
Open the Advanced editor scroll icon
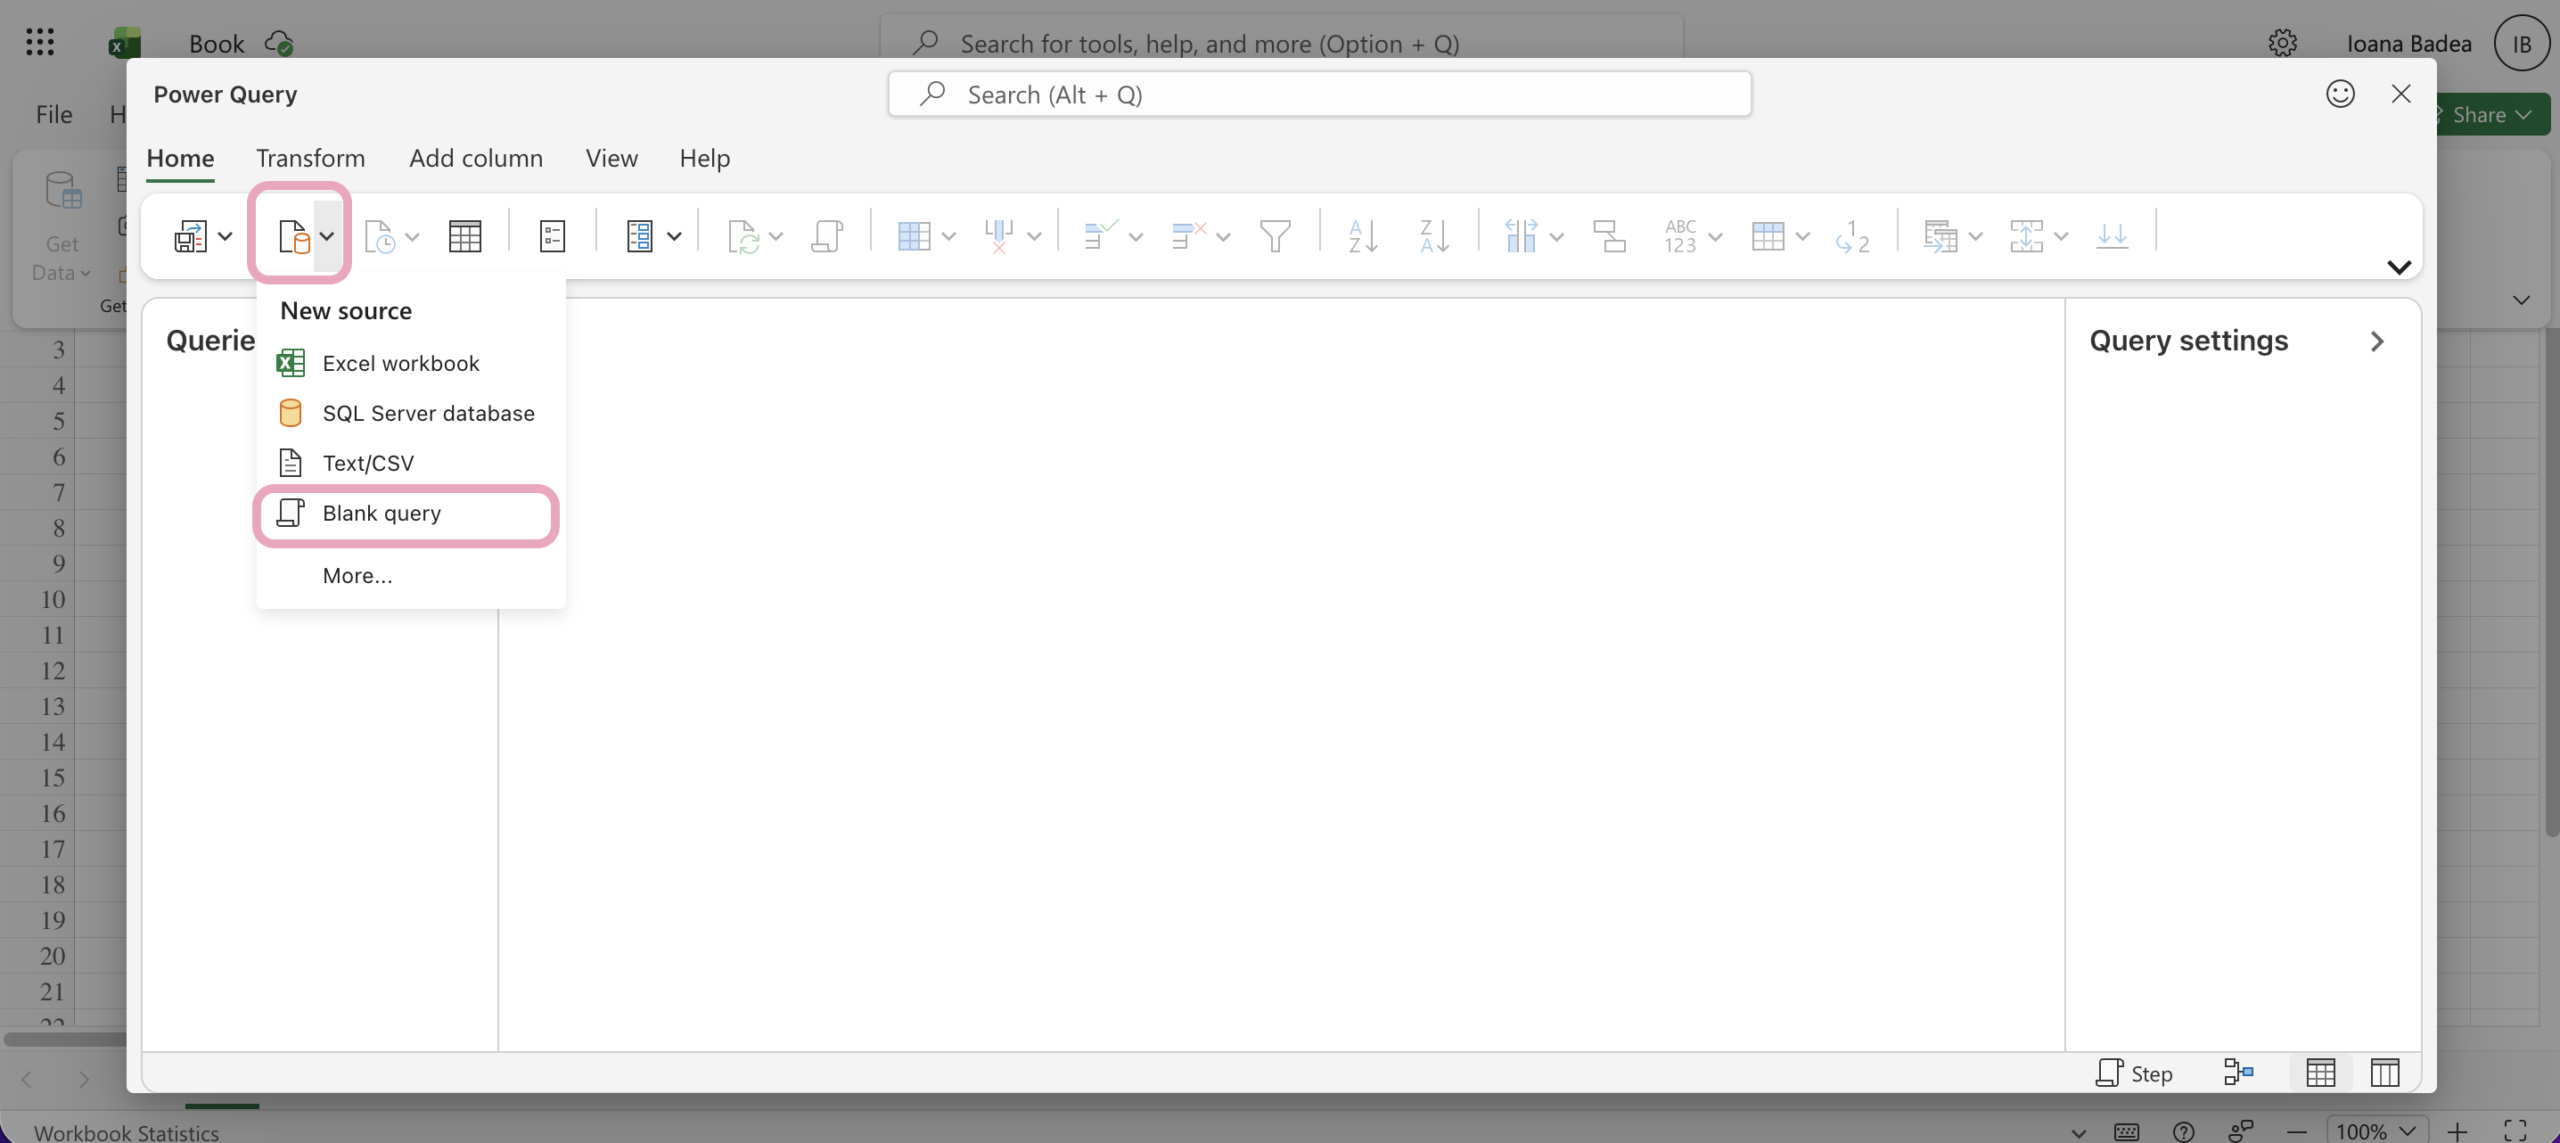coord(827,237)
